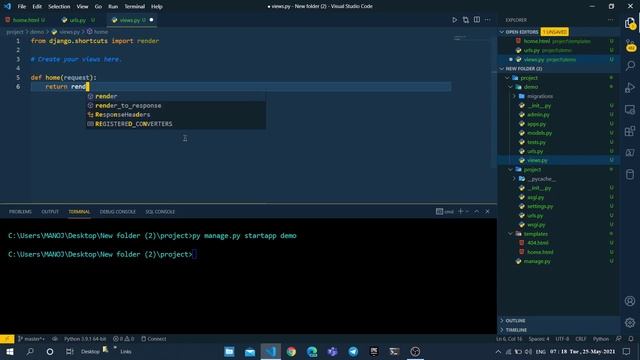This screenshot has height=360, width=640.
Task: Click the Connect status bar item
Action: point(153,339)
